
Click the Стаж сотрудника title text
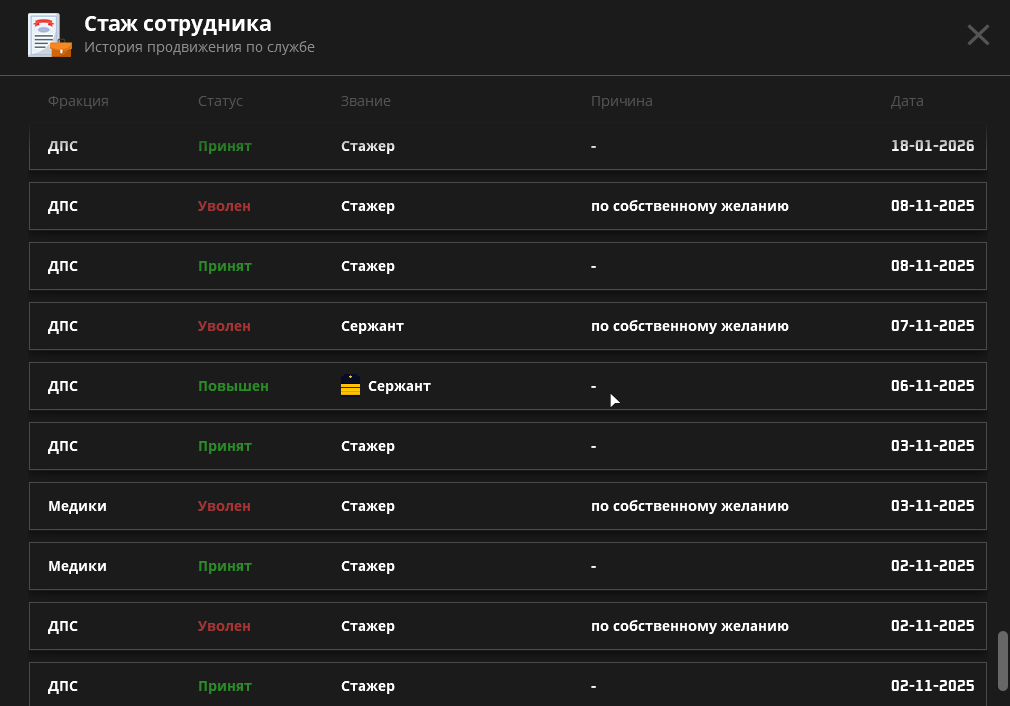click(x=177, y=24)
